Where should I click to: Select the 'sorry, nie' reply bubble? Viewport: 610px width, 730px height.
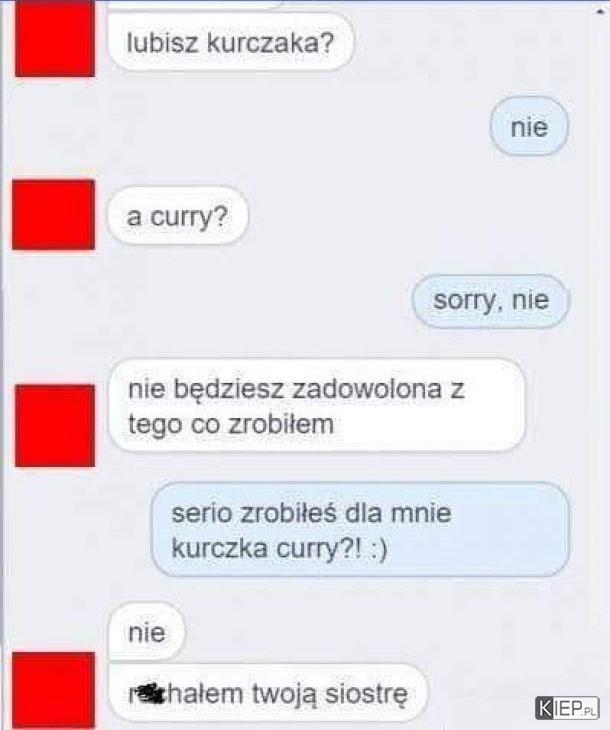click(x=491, y=301)
